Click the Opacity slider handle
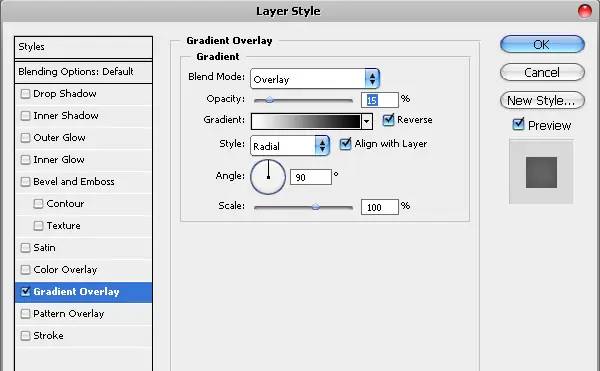This screenshot has width=600, height=371. (x=269, y=100)
